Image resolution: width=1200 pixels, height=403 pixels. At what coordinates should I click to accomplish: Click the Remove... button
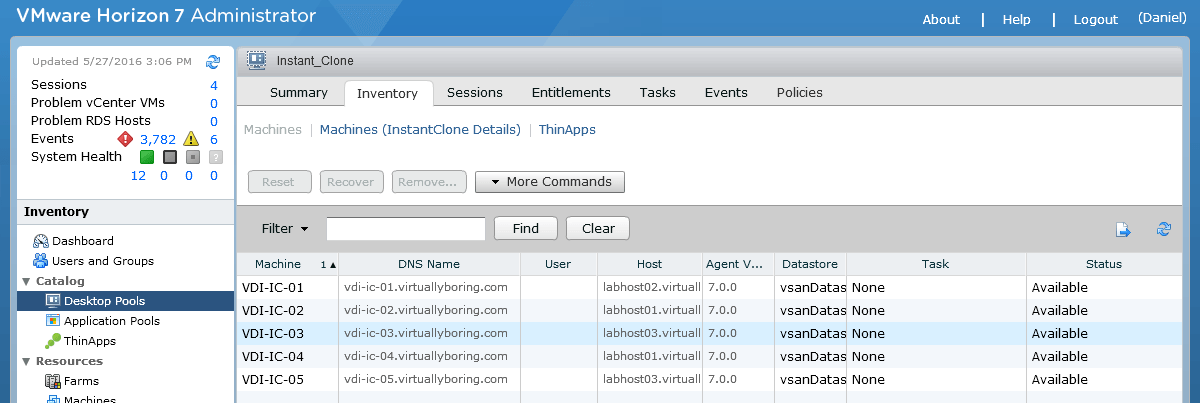pyautogui.click(x=430, y=182)
